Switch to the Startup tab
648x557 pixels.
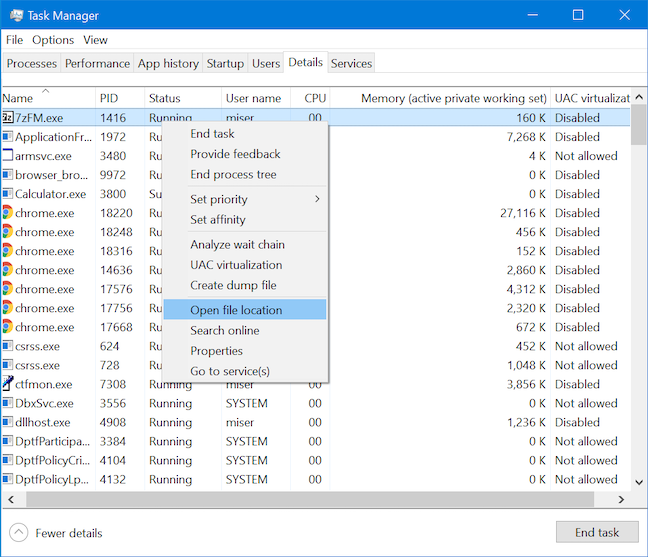coord(225,63)
